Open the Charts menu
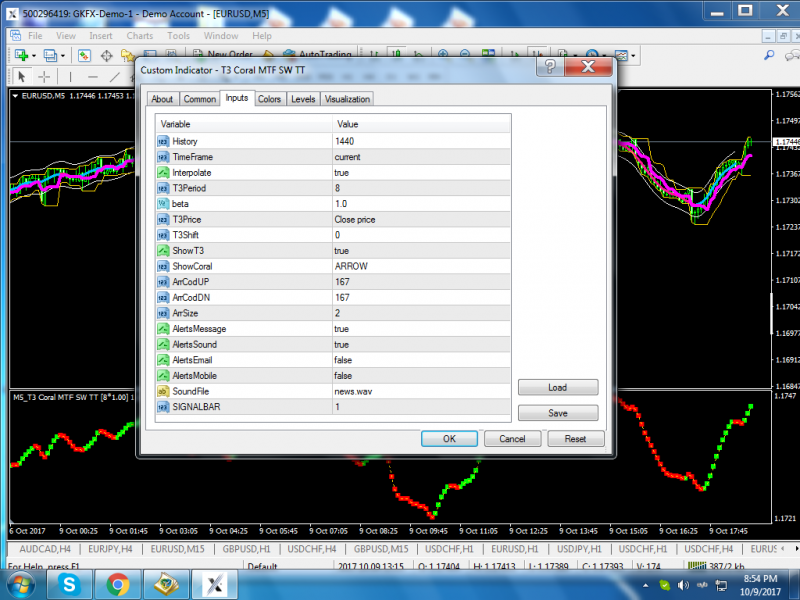Image resolution: width=800 pixels, height=600 pixels. click(x=140, y=36)
